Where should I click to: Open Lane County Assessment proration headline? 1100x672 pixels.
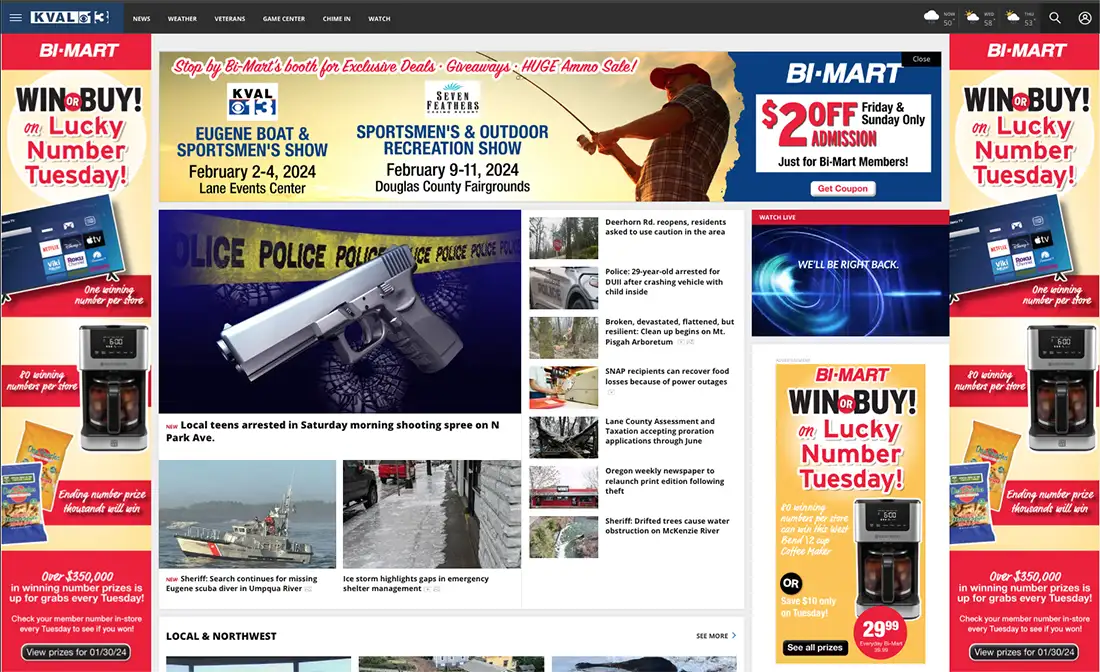(x=659, y=431)
